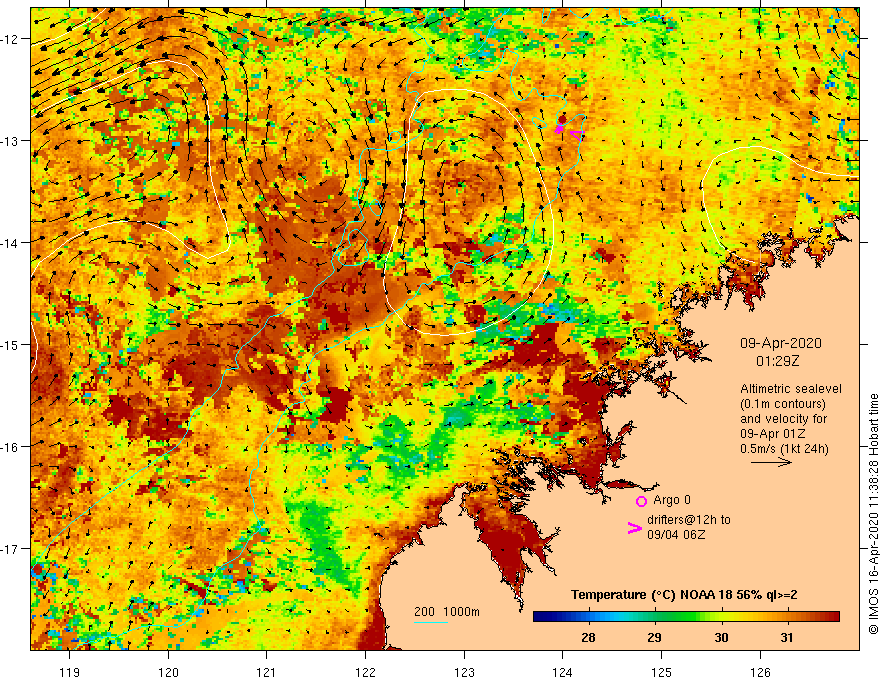Image resolution: width=880 pixels, height=680 pixels.
Task: Click the '200 1000m' depth legend text
Action: pos(447,612)
